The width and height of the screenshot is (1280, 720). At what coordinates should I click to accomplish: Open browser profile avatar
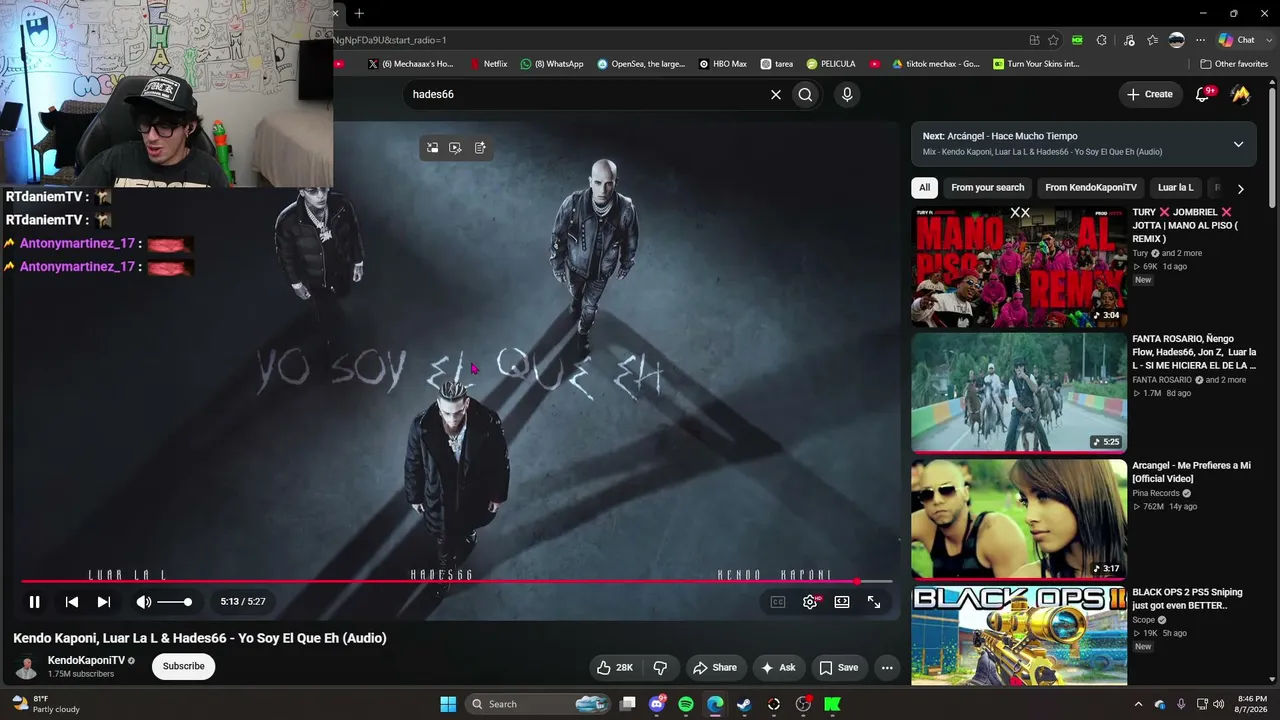point(1177,40)
